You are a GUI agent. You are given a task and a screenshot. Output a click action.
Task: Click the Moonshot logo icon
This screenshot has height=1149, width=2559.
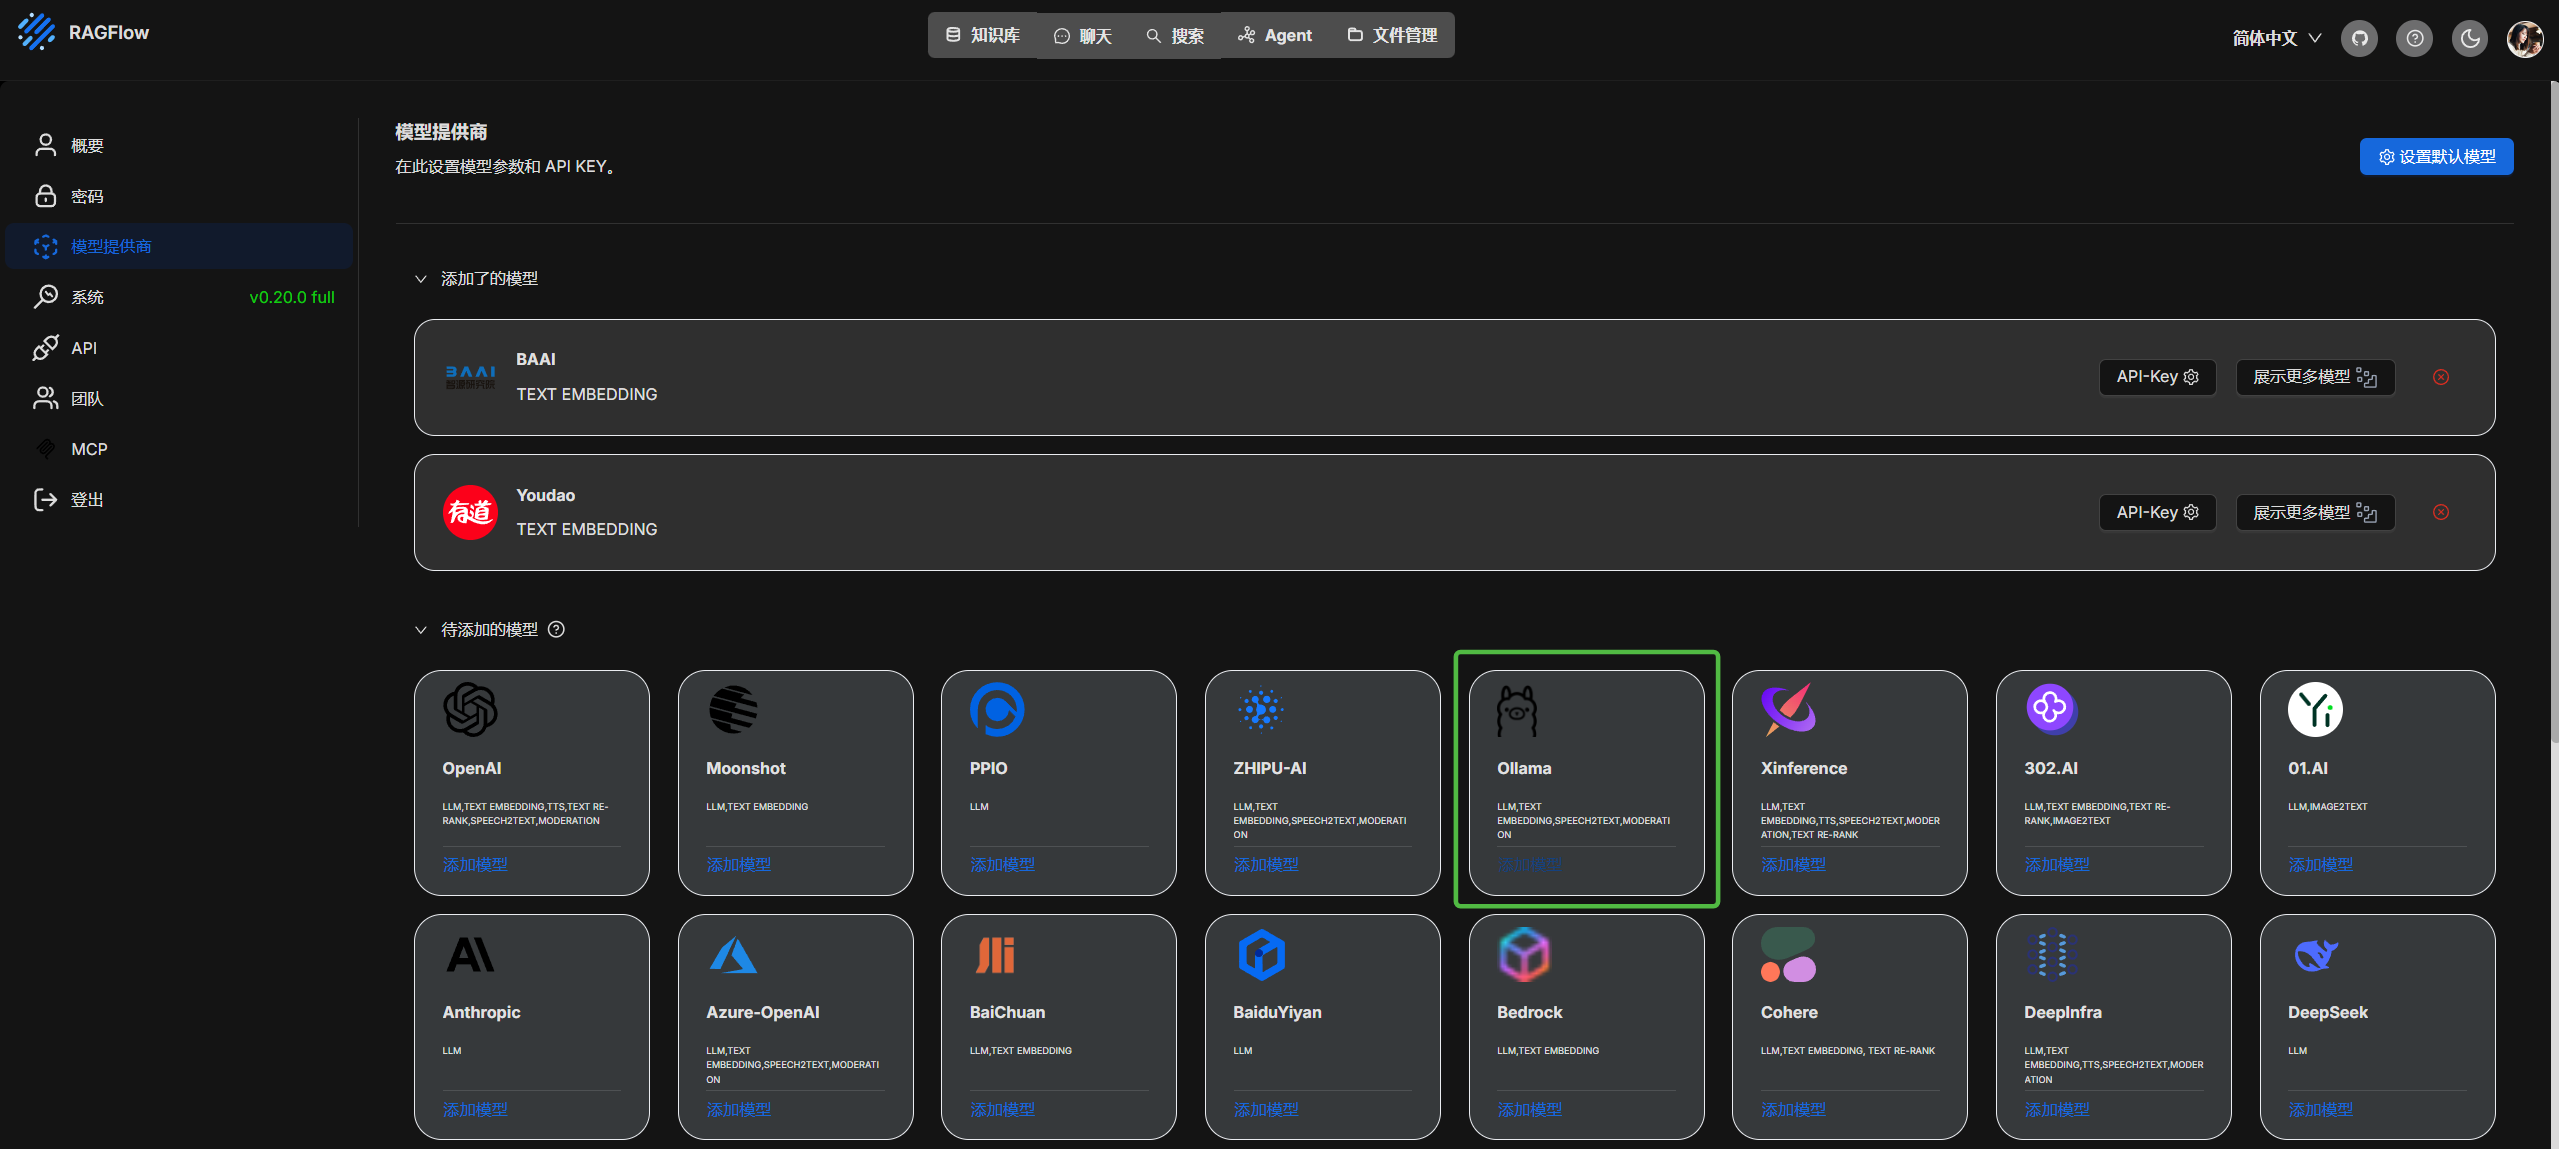(x=733, y=709)
